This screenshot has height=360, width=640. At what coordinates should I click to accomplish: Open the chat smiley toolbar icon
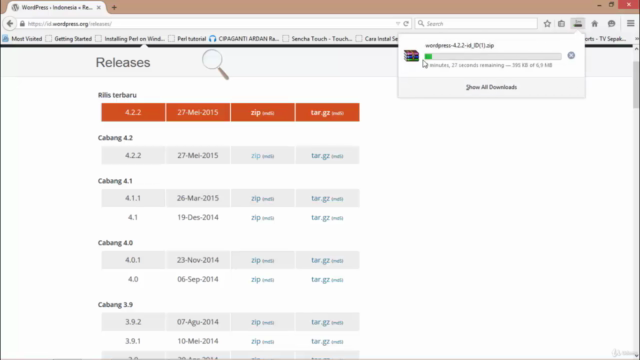pyautogui.click(x=611, y=24)
